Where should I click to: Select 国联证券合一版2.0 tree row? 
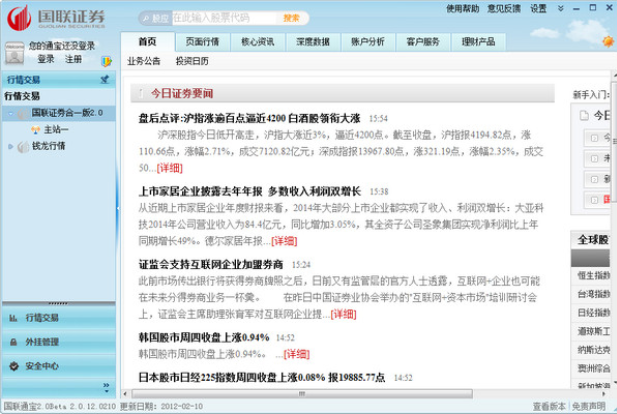pyautogui.click(x=59, y=113)
